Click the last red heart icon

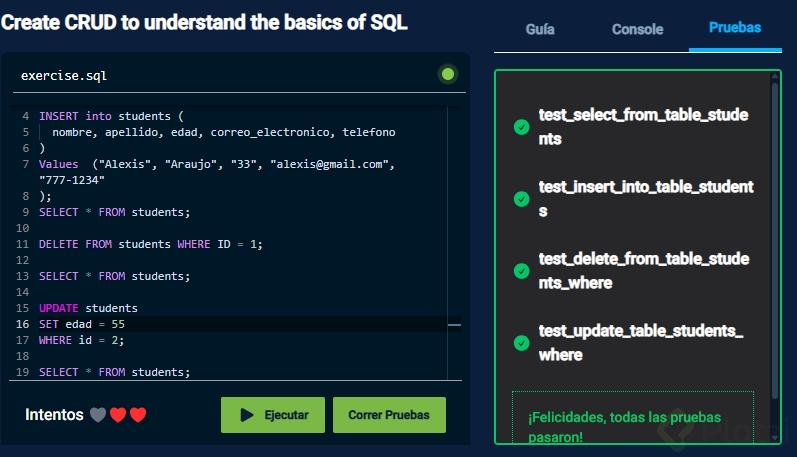click(x=138, y=414)
